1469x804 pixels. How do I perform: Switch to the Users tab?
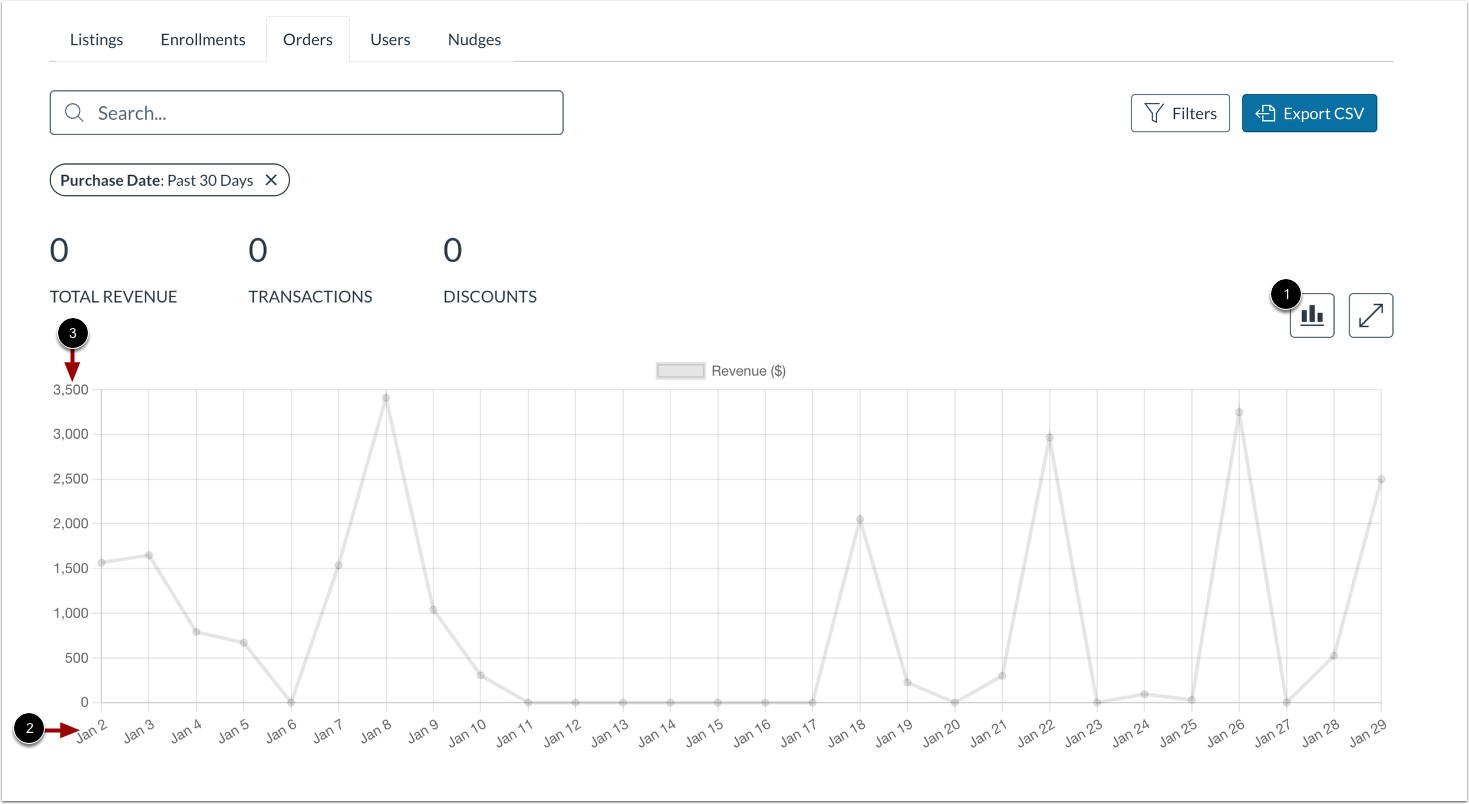390,40
